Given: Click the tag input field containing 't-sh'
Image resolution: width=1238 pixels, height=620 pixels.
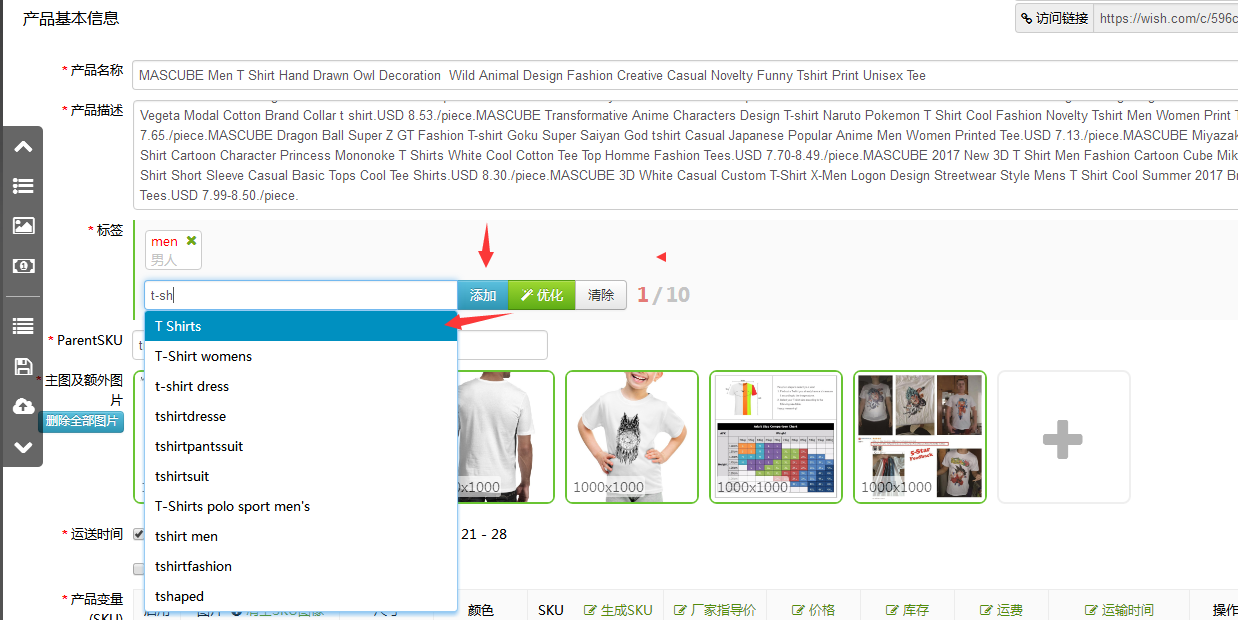Looking at the screenshot, I should click(301, 295).
